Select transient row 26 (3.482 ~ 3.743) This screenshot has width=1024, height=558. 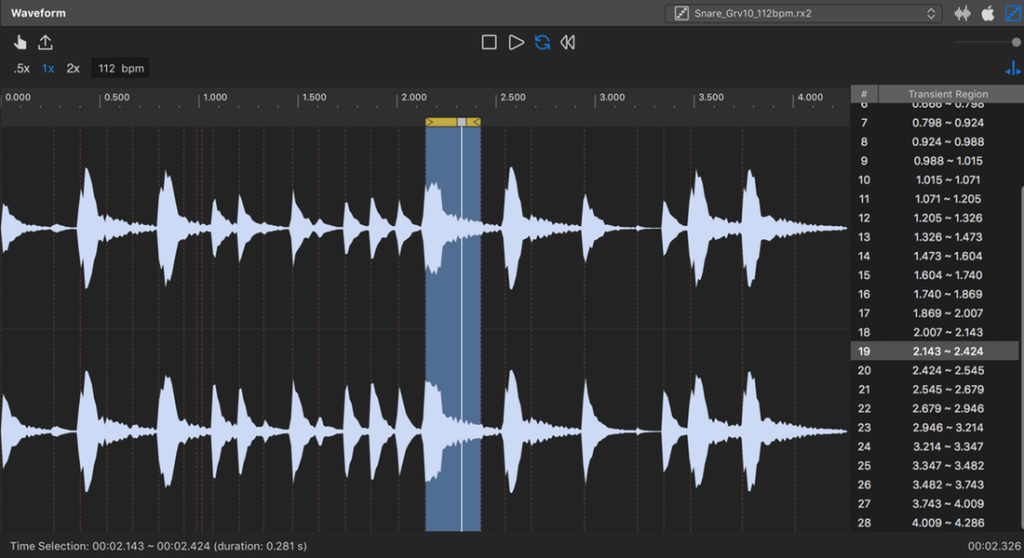(x=935, y=485)
